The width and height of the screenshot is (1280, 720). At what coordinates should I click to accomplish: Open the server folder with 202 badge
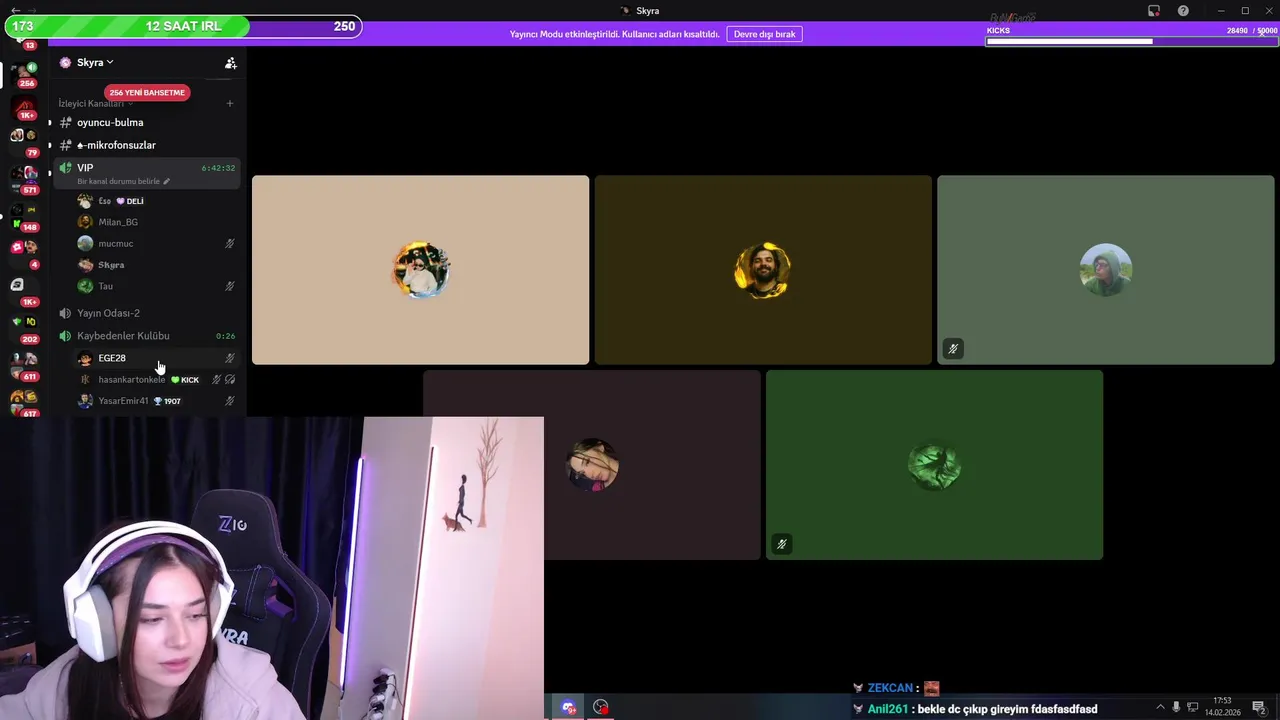(x=25, y=327)
